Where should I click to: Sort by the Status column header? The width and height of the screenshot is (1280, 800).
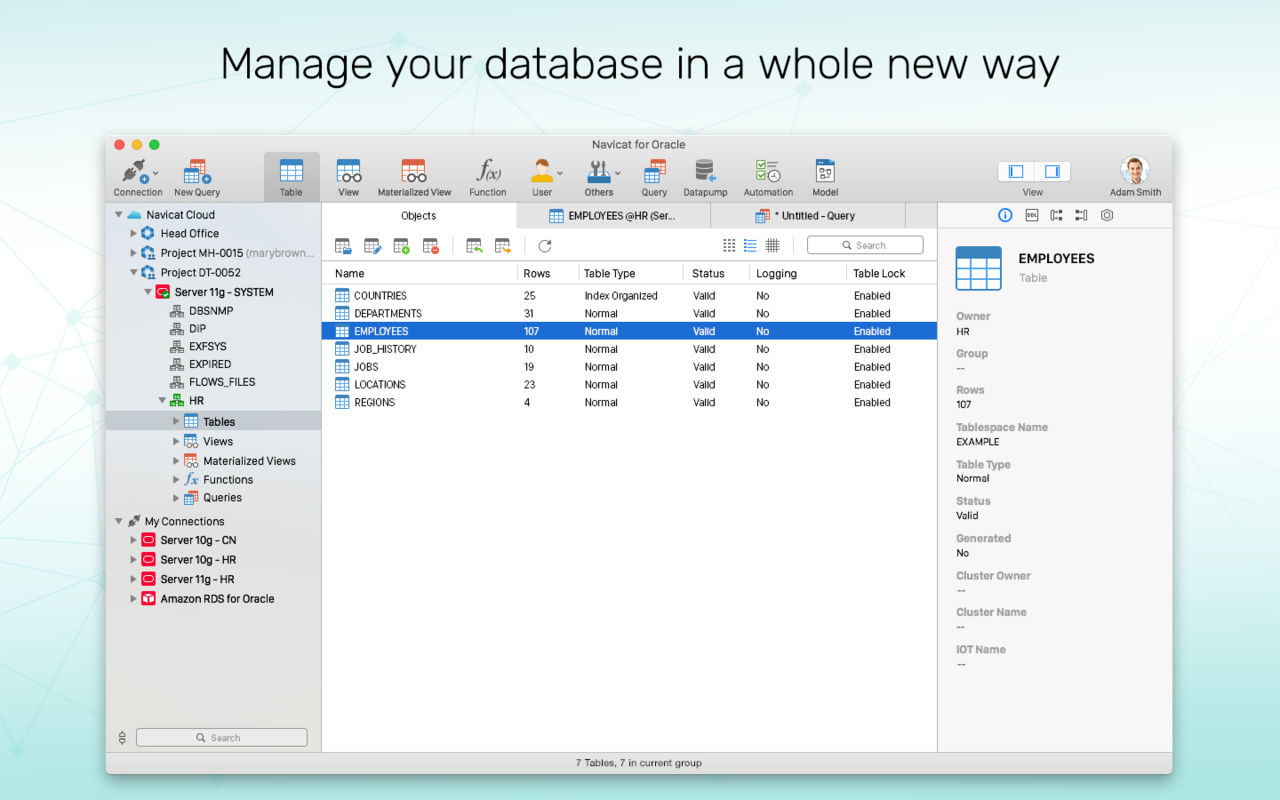(716, 273)
